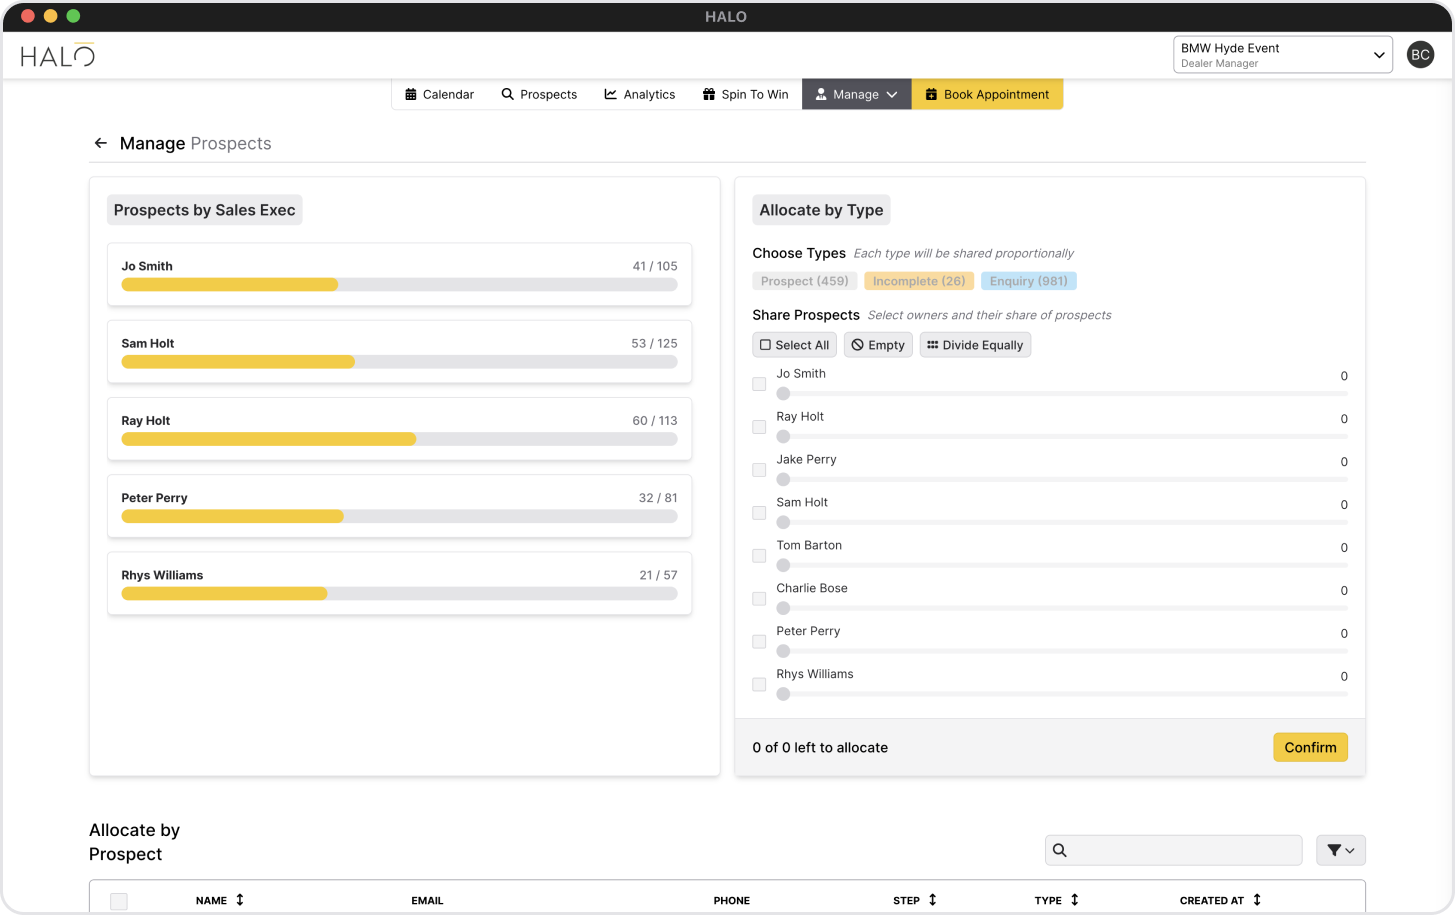The image size is (1455, 915).
Task: Click the search magnifier icon in the prospect search
Action: click(x=1060, y=850)
